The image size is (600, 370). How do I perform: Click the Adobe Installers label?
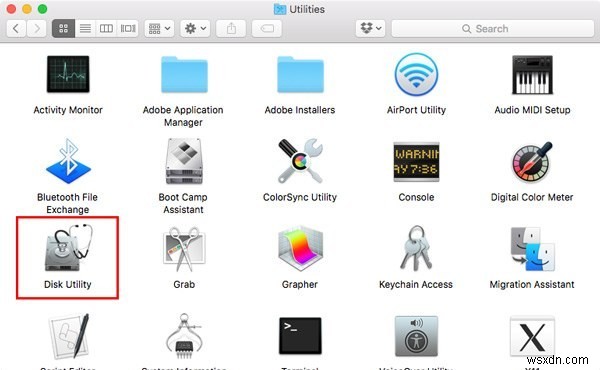click(x=300, y=110)
